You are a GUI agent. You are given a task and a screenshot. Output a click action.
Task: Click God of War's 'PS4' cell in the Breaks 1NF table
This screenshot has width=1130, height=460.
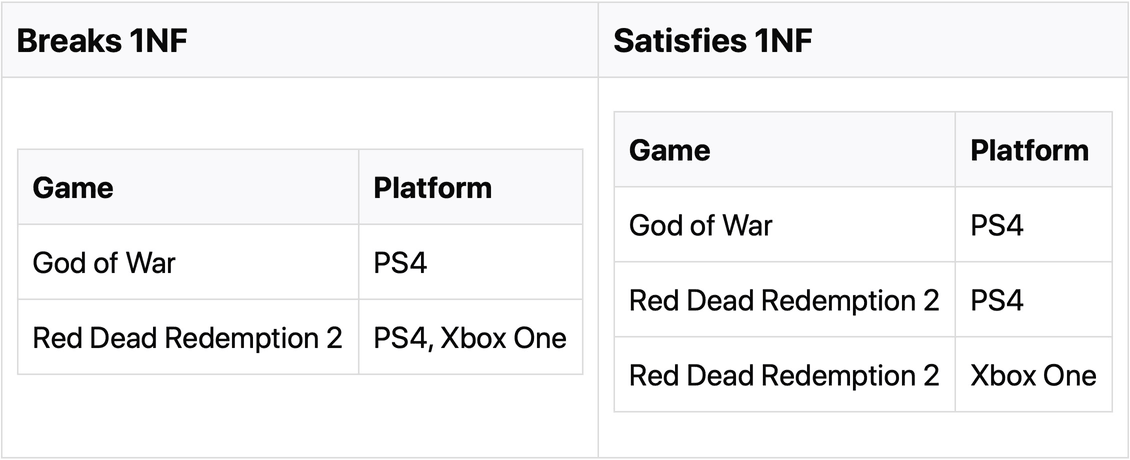pyautogui.click(x=400, y=262)
